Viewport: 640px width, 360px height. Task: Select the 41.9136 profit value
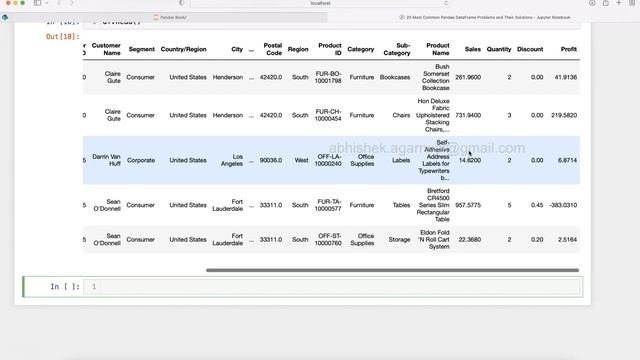pos(566,77)
